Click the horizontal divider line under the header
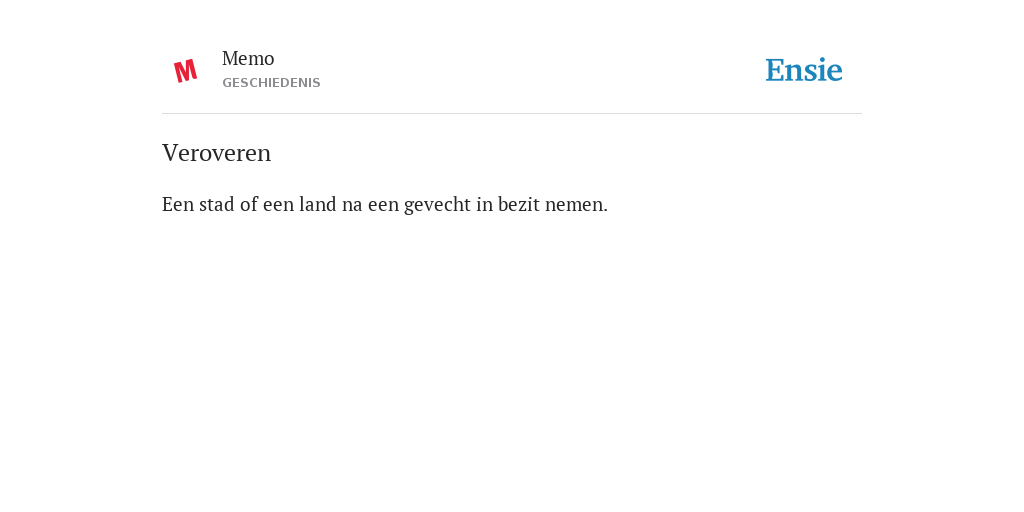 click(512, 114)
